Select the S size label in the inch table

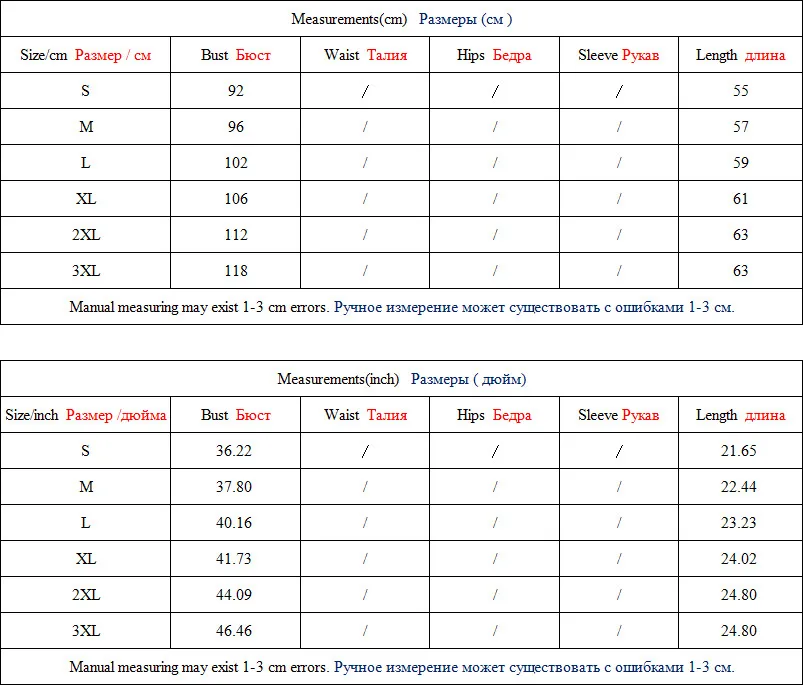tap(86, 451)
